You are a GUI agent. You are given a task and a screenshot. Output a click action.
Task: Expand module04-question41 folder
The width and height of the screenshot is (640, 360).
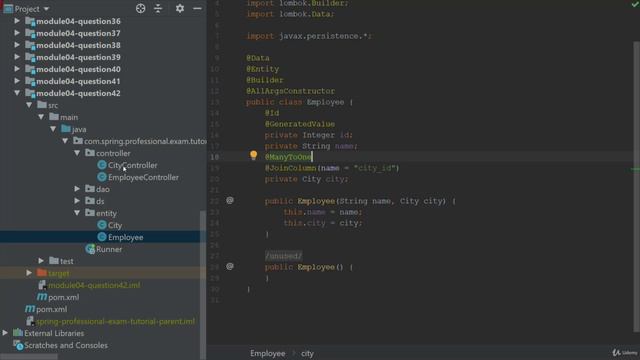tap(17, 81)
